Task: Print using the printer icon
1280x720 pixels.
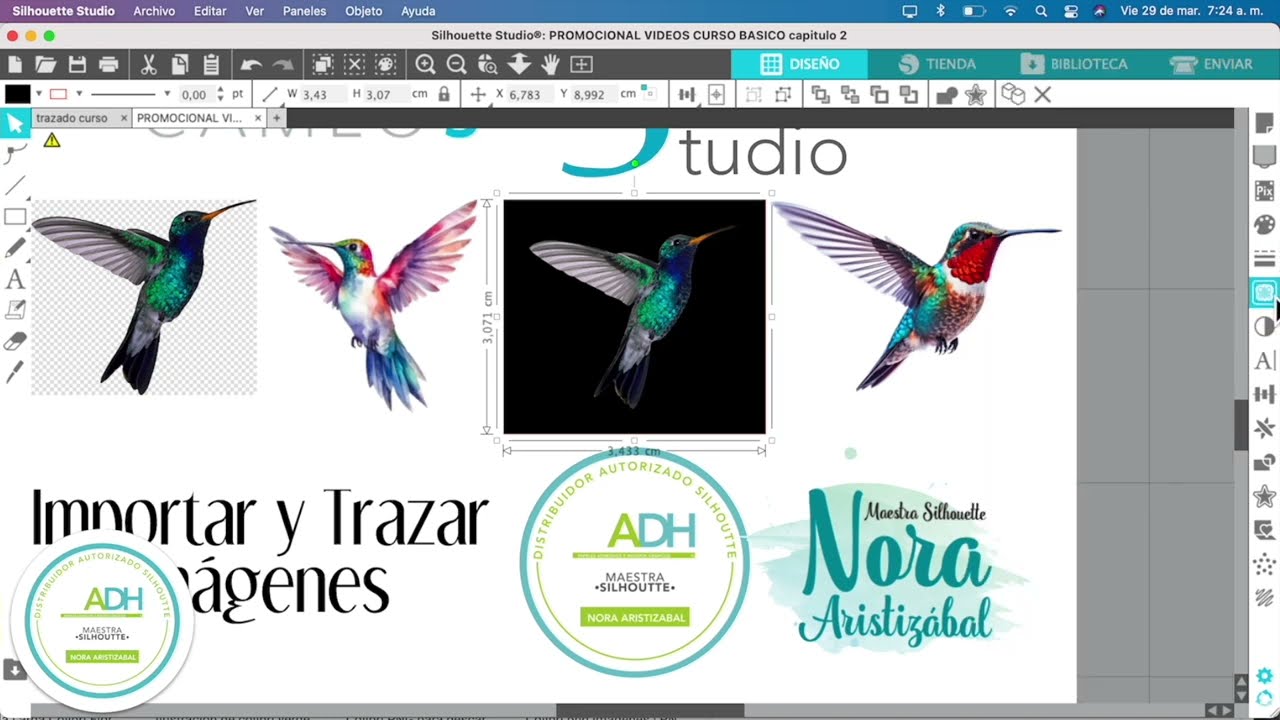Action: [109, 64]
